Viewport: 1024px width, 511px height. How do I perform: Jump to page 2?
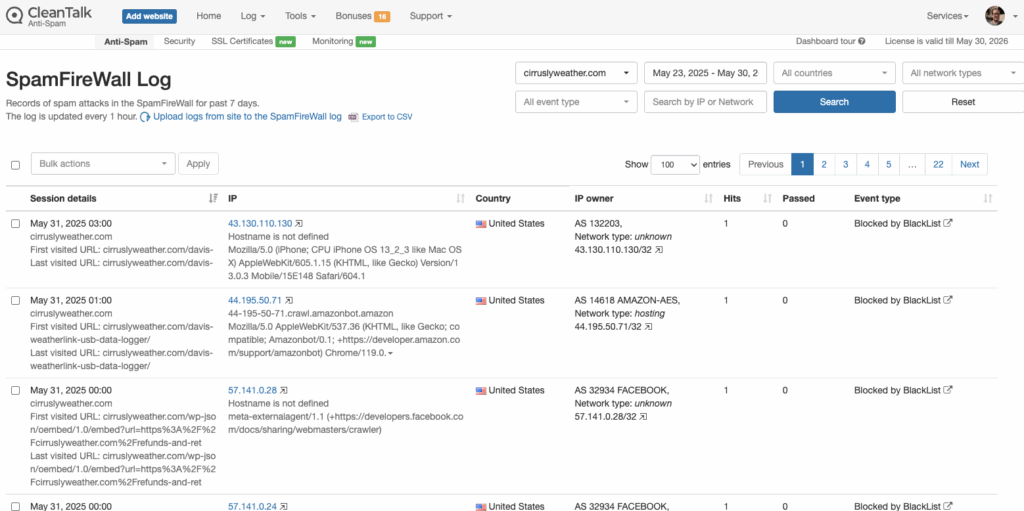pyautogui.click(x=824, y=164)
